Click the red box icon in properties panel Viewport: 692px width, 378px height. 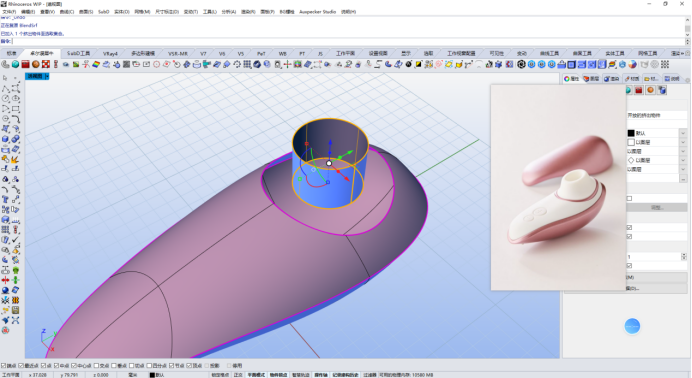[x=639, y=90]
